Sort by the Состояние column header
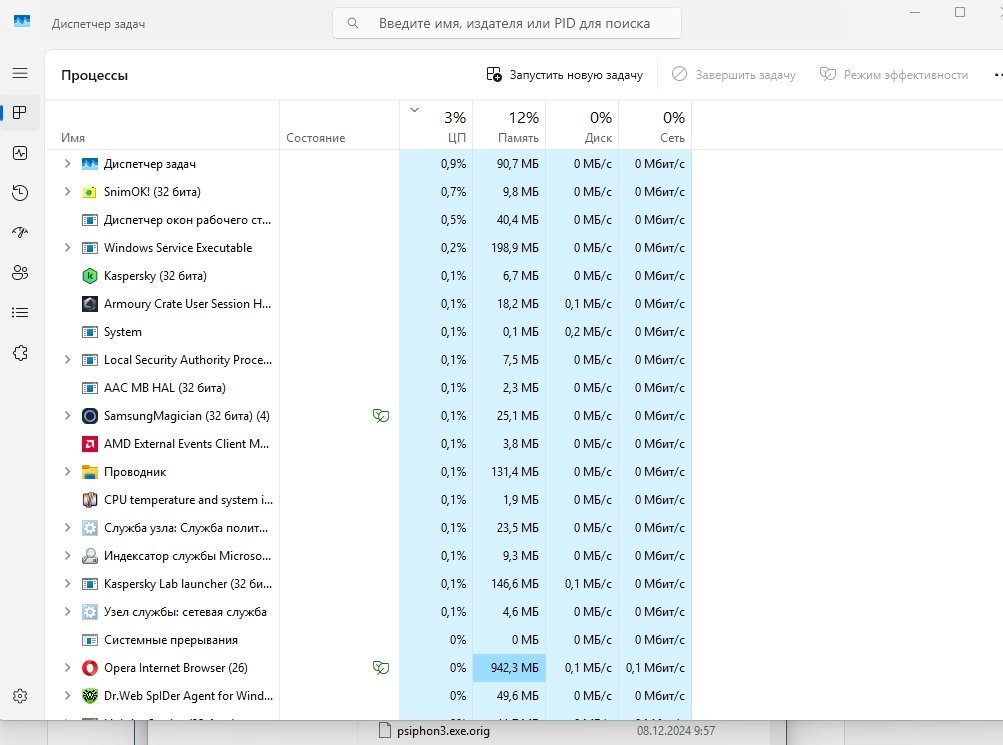 (x=340, y=125)
